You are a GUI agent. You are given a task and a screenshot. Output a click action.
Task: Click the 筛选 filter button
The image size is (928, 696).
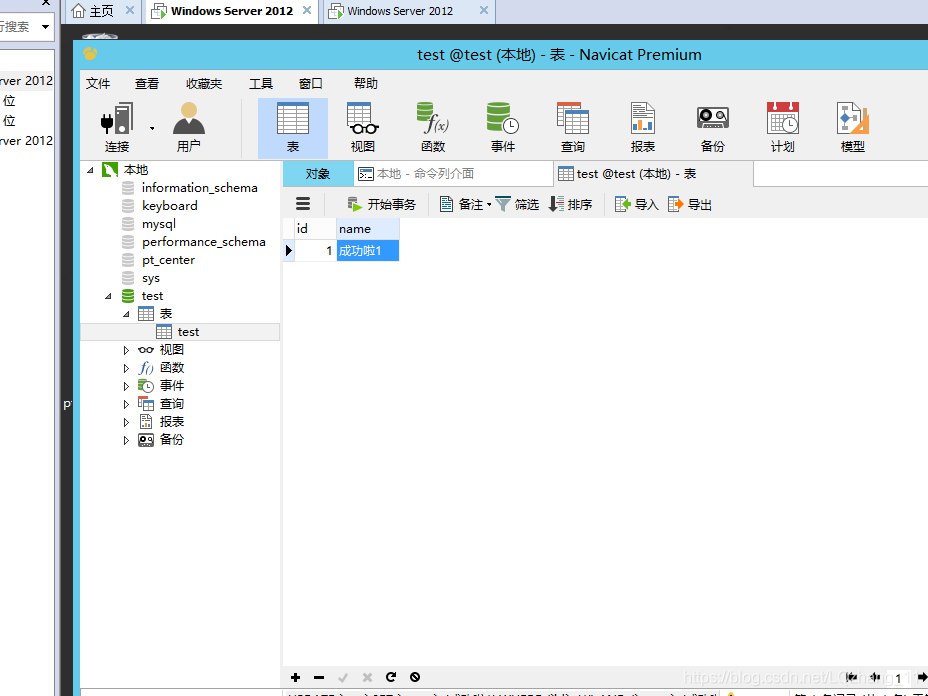(517, 205)
